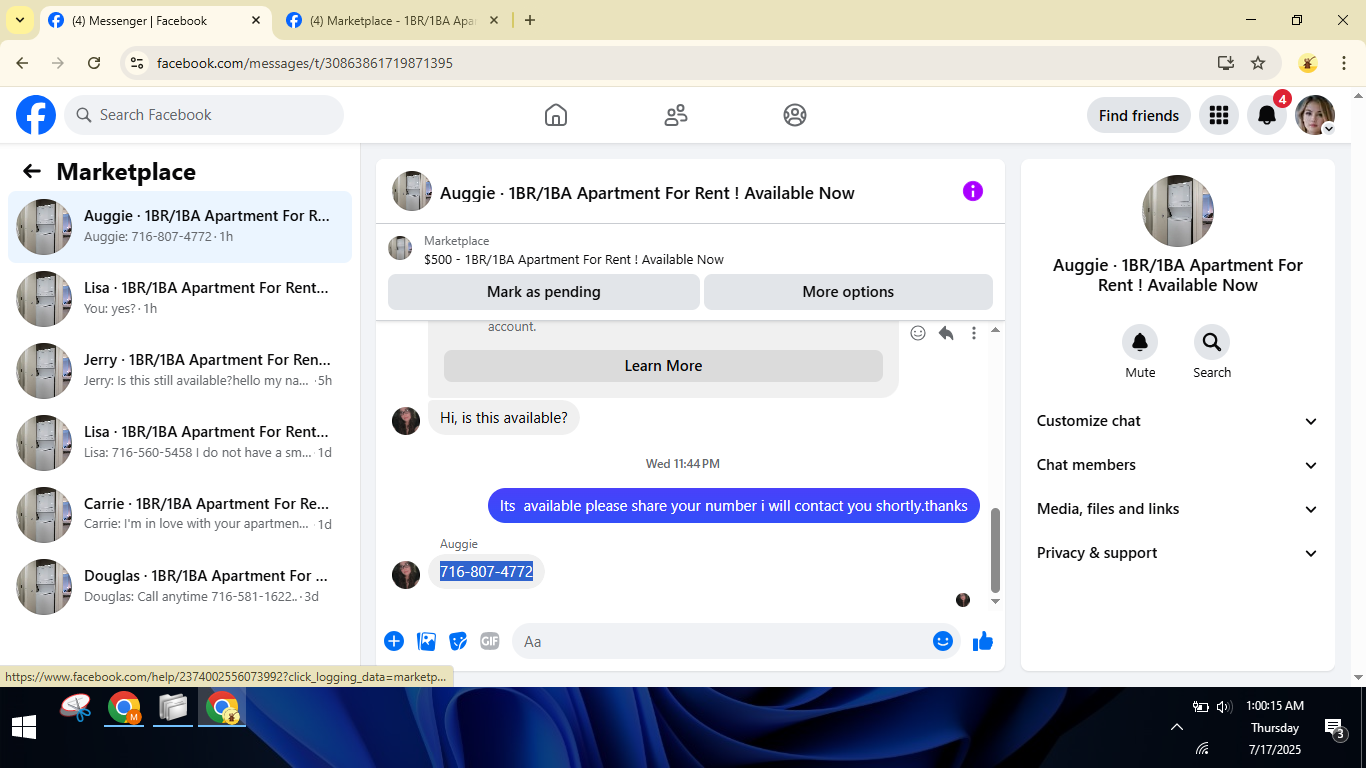Viewport: 1366px width, 768px height.
Task: Search in conversation using magnifier
Action: (x=1211, y=352)
